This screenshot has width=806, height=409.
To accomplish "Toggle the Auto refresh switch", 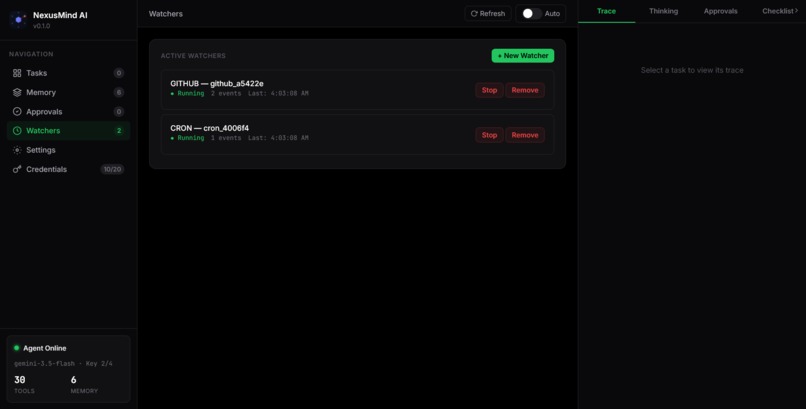I will (x=532, y=13).
